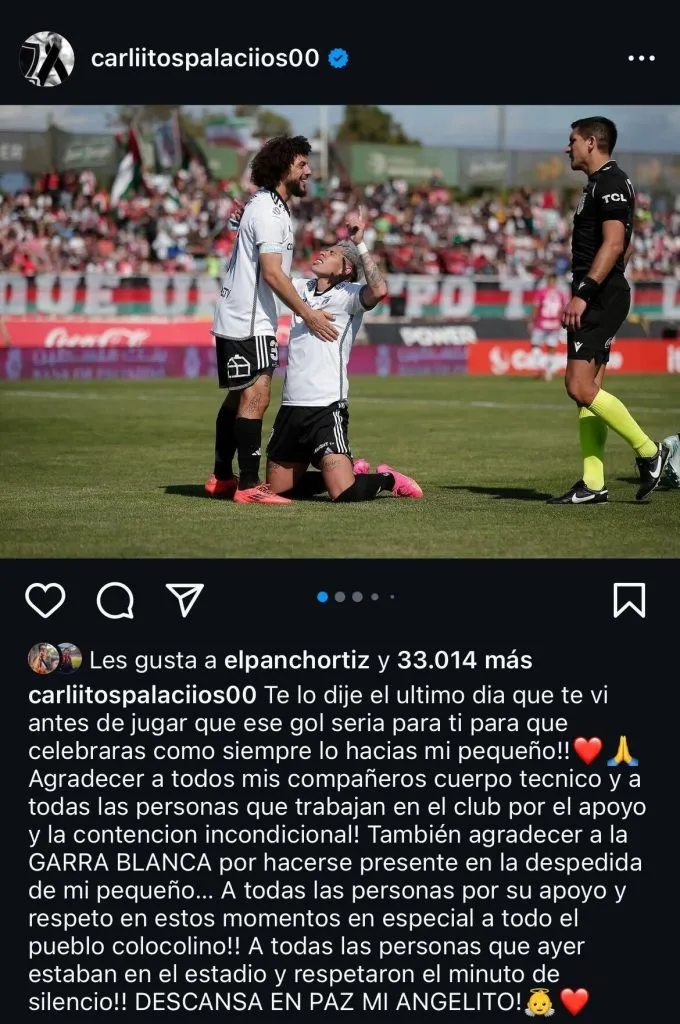This screenshot has width=680, height=1024.
Task: Tap the liker avatars thumbnail
Action: pos(55,658)
